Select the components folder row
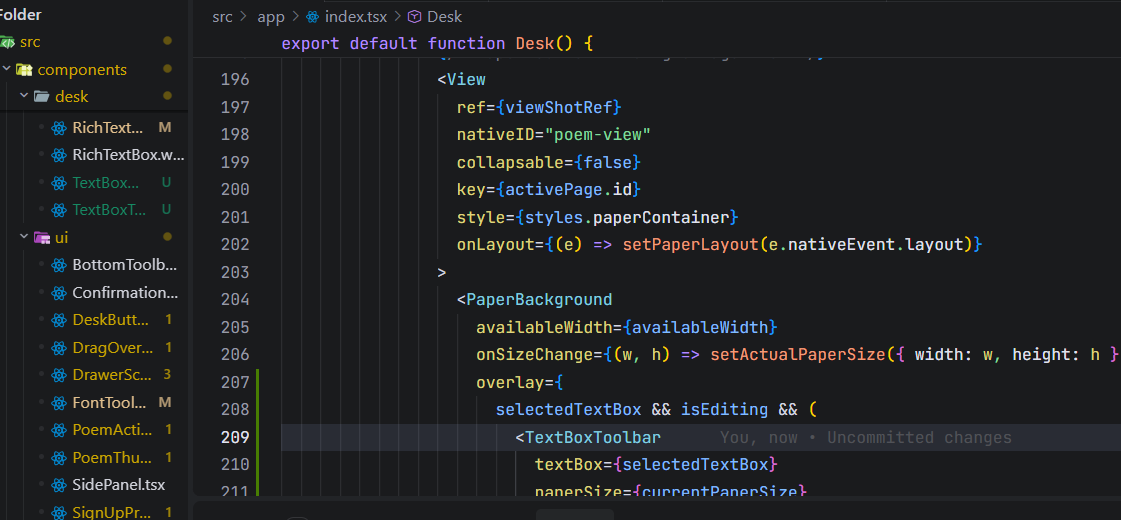This screenshot has height=520, width=1121. pyautogui.click(x=94, y=70)
